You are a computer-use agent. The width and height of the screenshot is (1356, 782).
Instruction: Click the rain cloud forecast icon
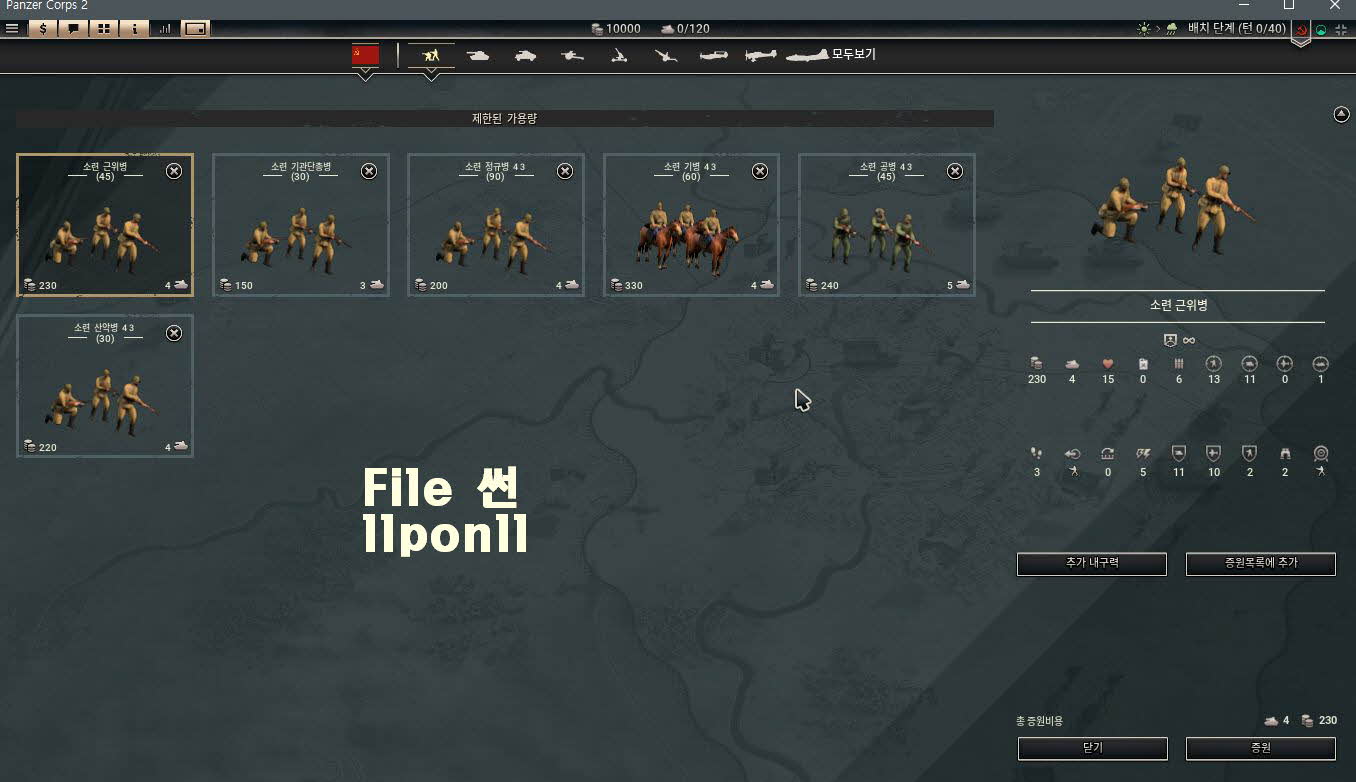coord(1171,29)
